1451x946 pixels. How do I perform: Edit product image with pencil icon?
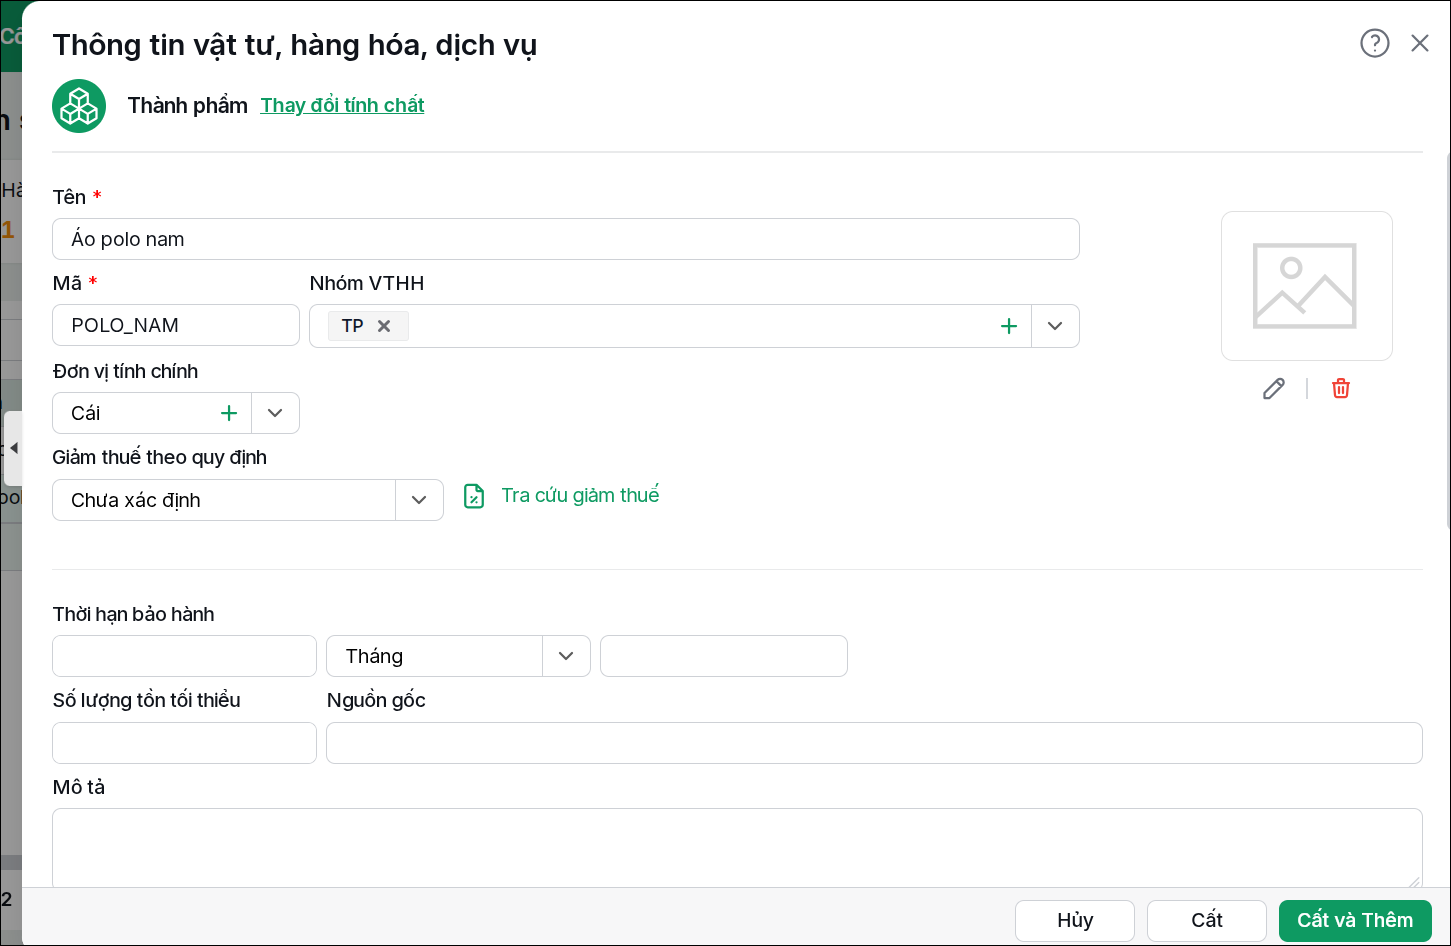click(1274, 389)
